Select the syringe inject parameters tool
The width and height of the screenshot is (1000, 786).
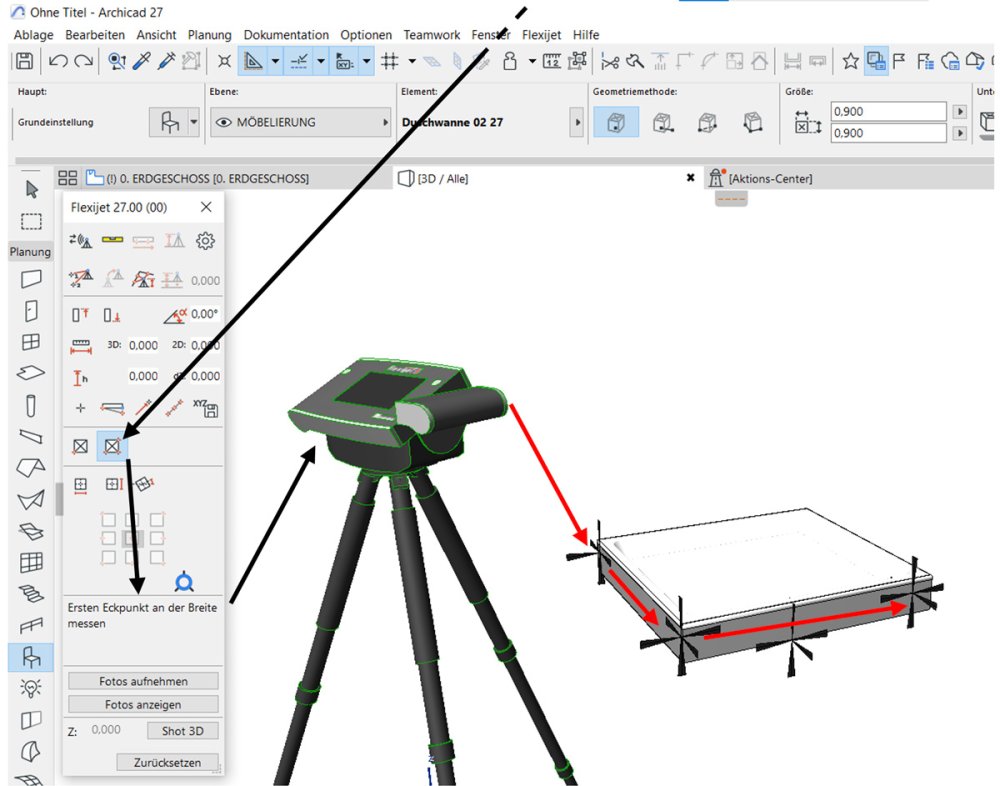[x=166, y=61]
